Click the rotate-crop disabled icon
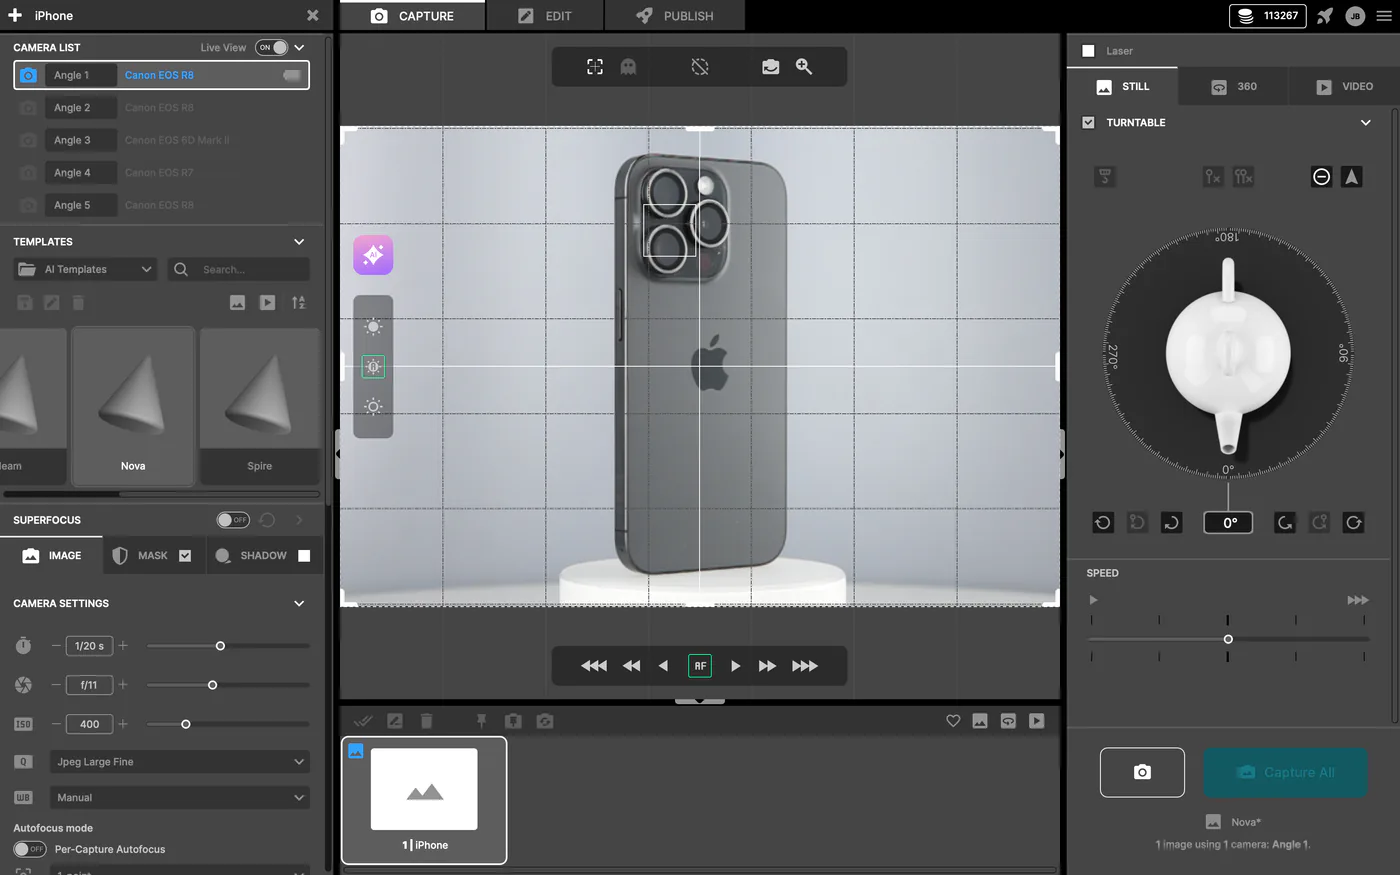Screen dimensions: 1400x875 (x=700, y=67)
